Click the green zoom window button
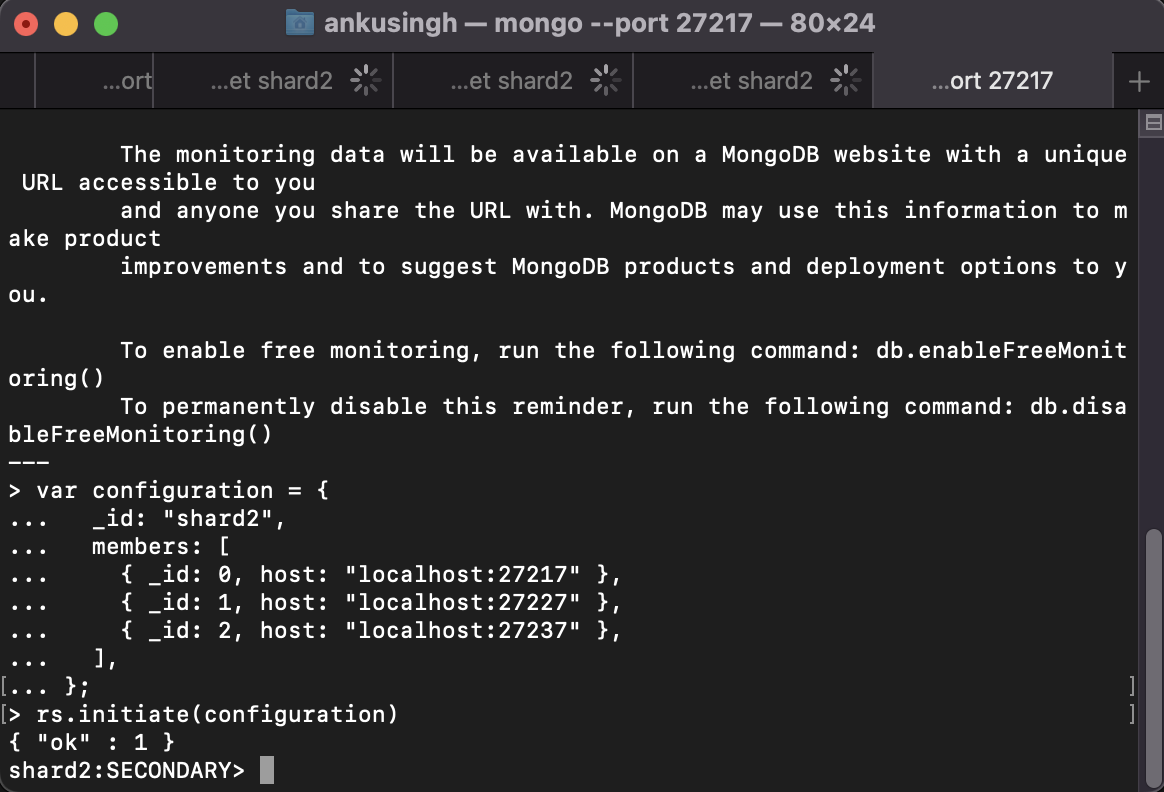1164x792 pixels. 105,23
